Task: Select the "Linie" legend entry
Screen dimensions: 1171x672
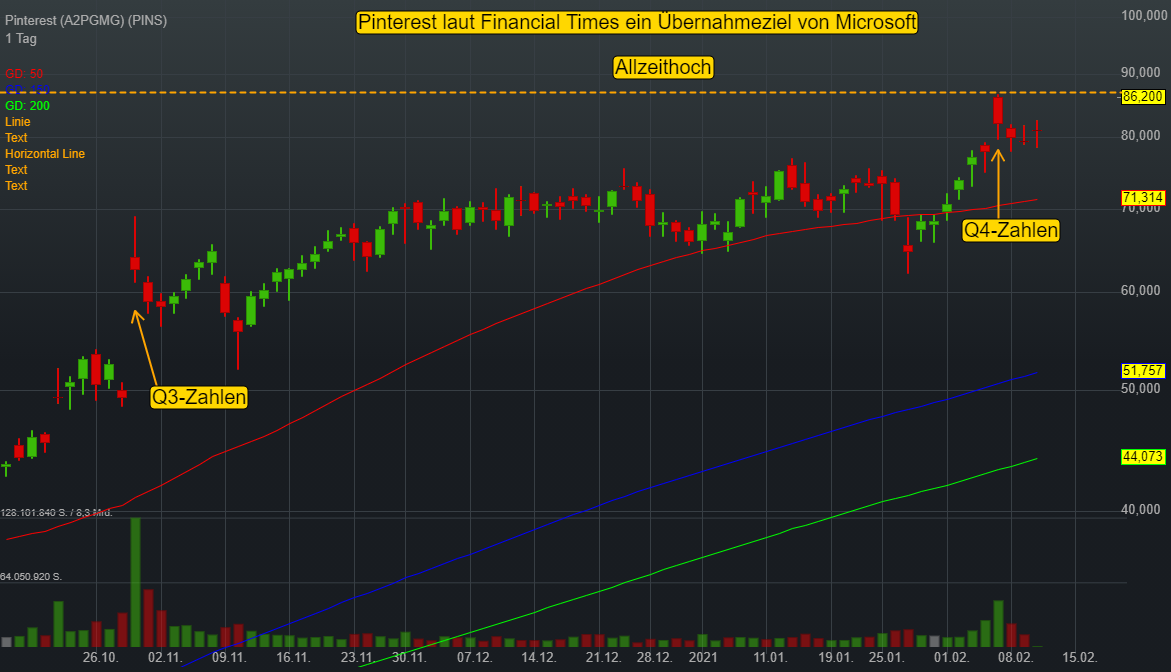Action: click(x=18, y=122)
